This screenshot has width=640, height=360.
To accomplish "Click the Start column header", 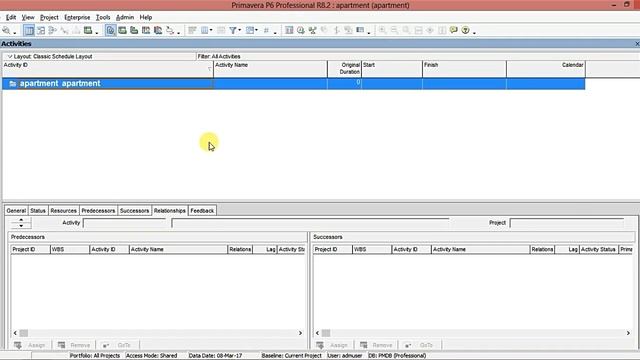I will 392,69.
